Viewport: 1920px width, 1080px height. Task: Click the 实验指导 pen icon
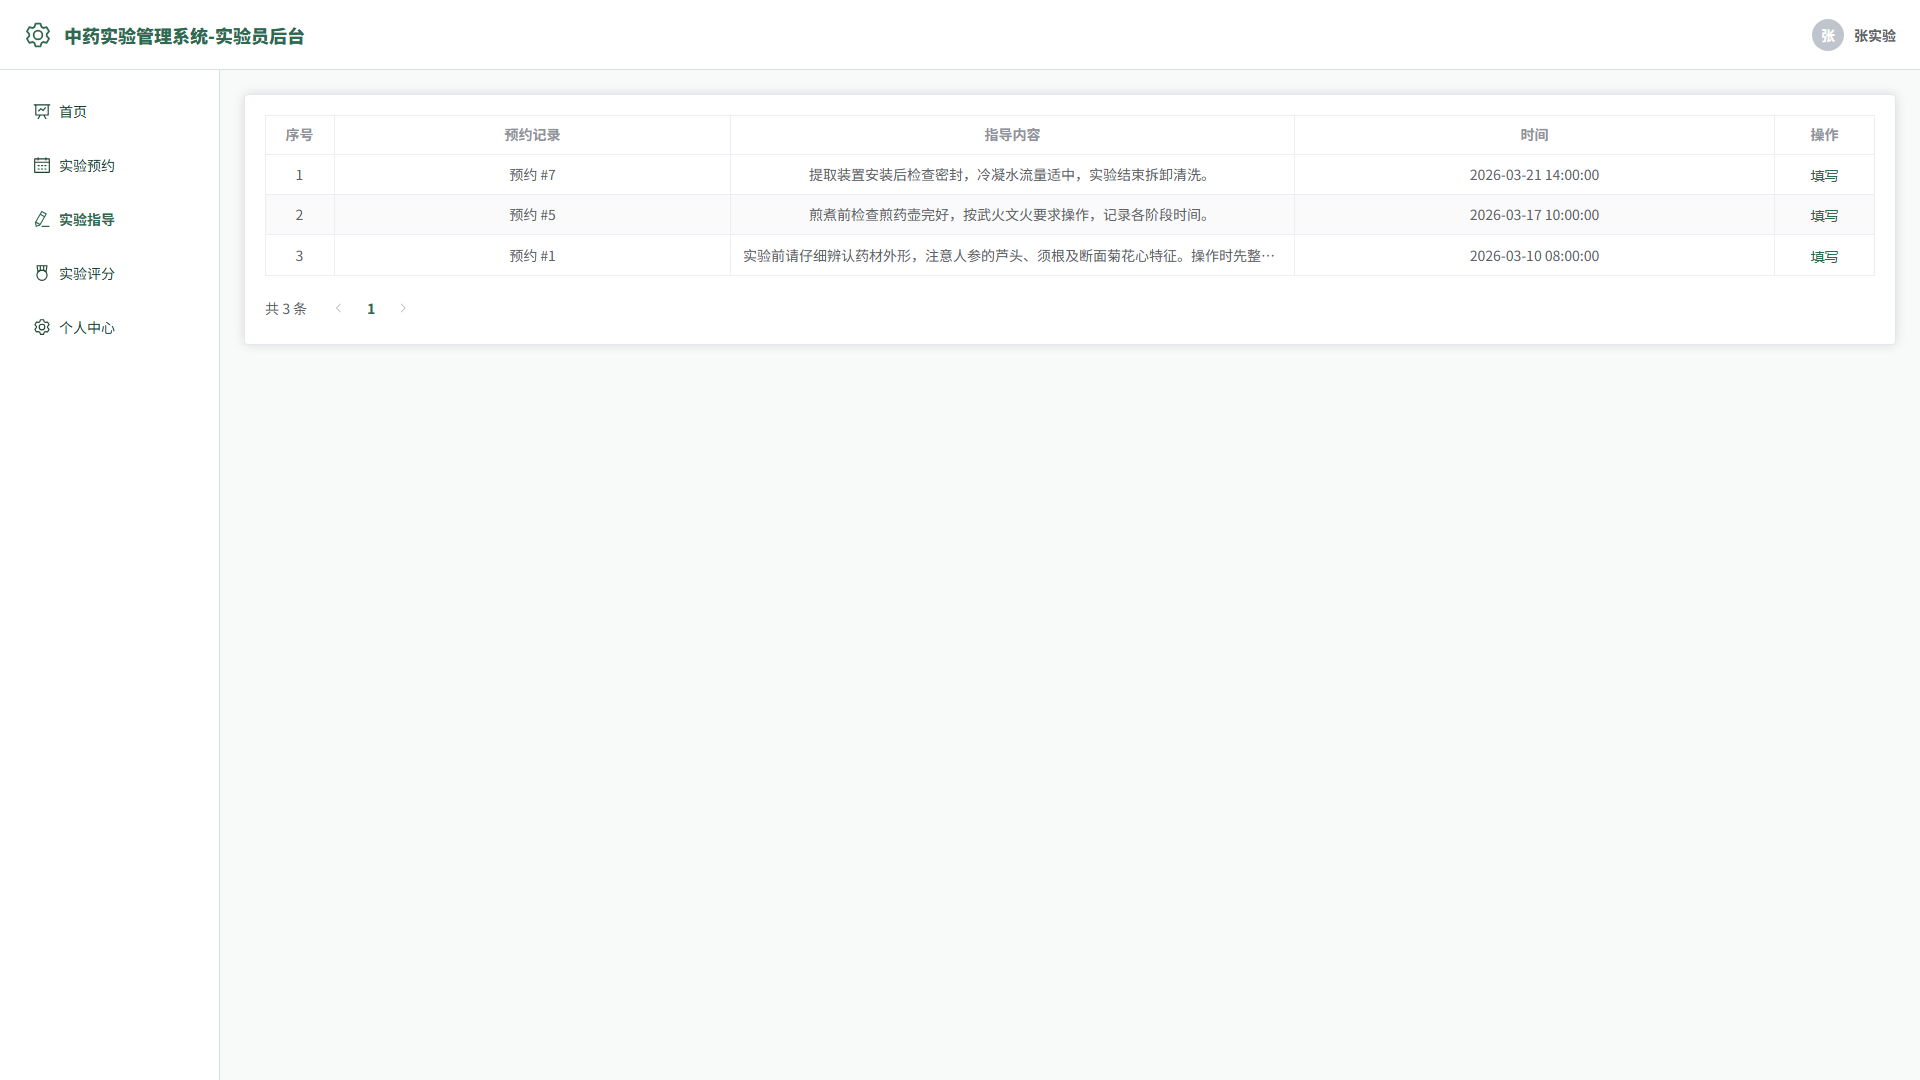[42, 219]
